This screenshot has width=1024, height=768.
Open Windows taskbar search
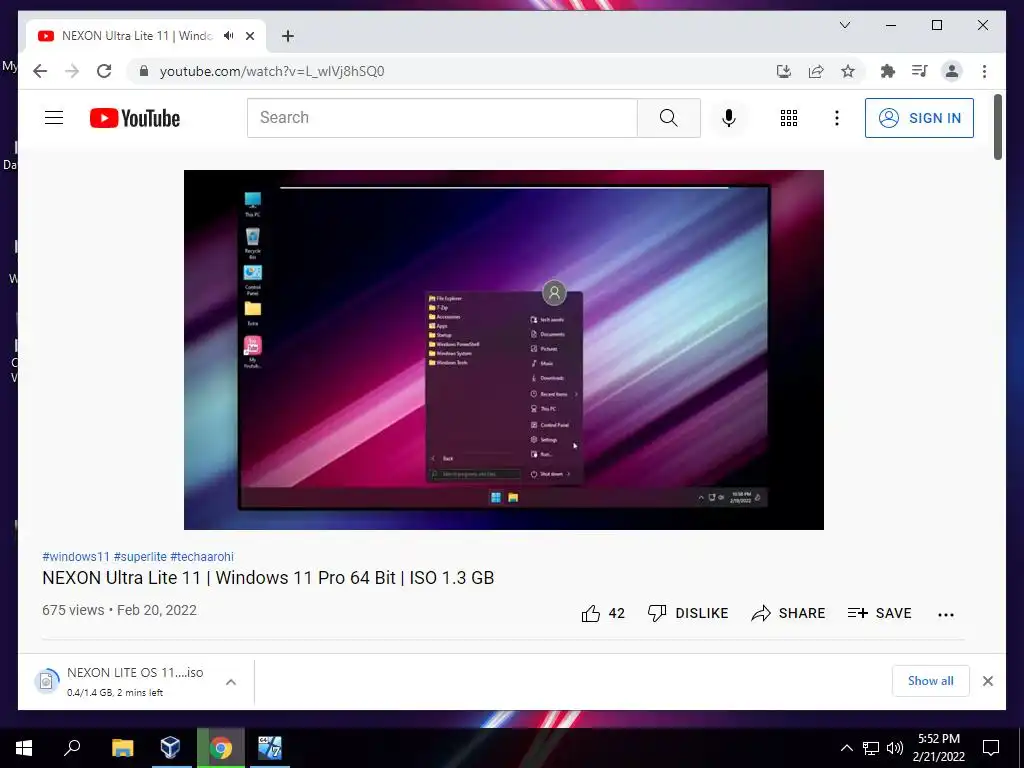coord(72,748)
